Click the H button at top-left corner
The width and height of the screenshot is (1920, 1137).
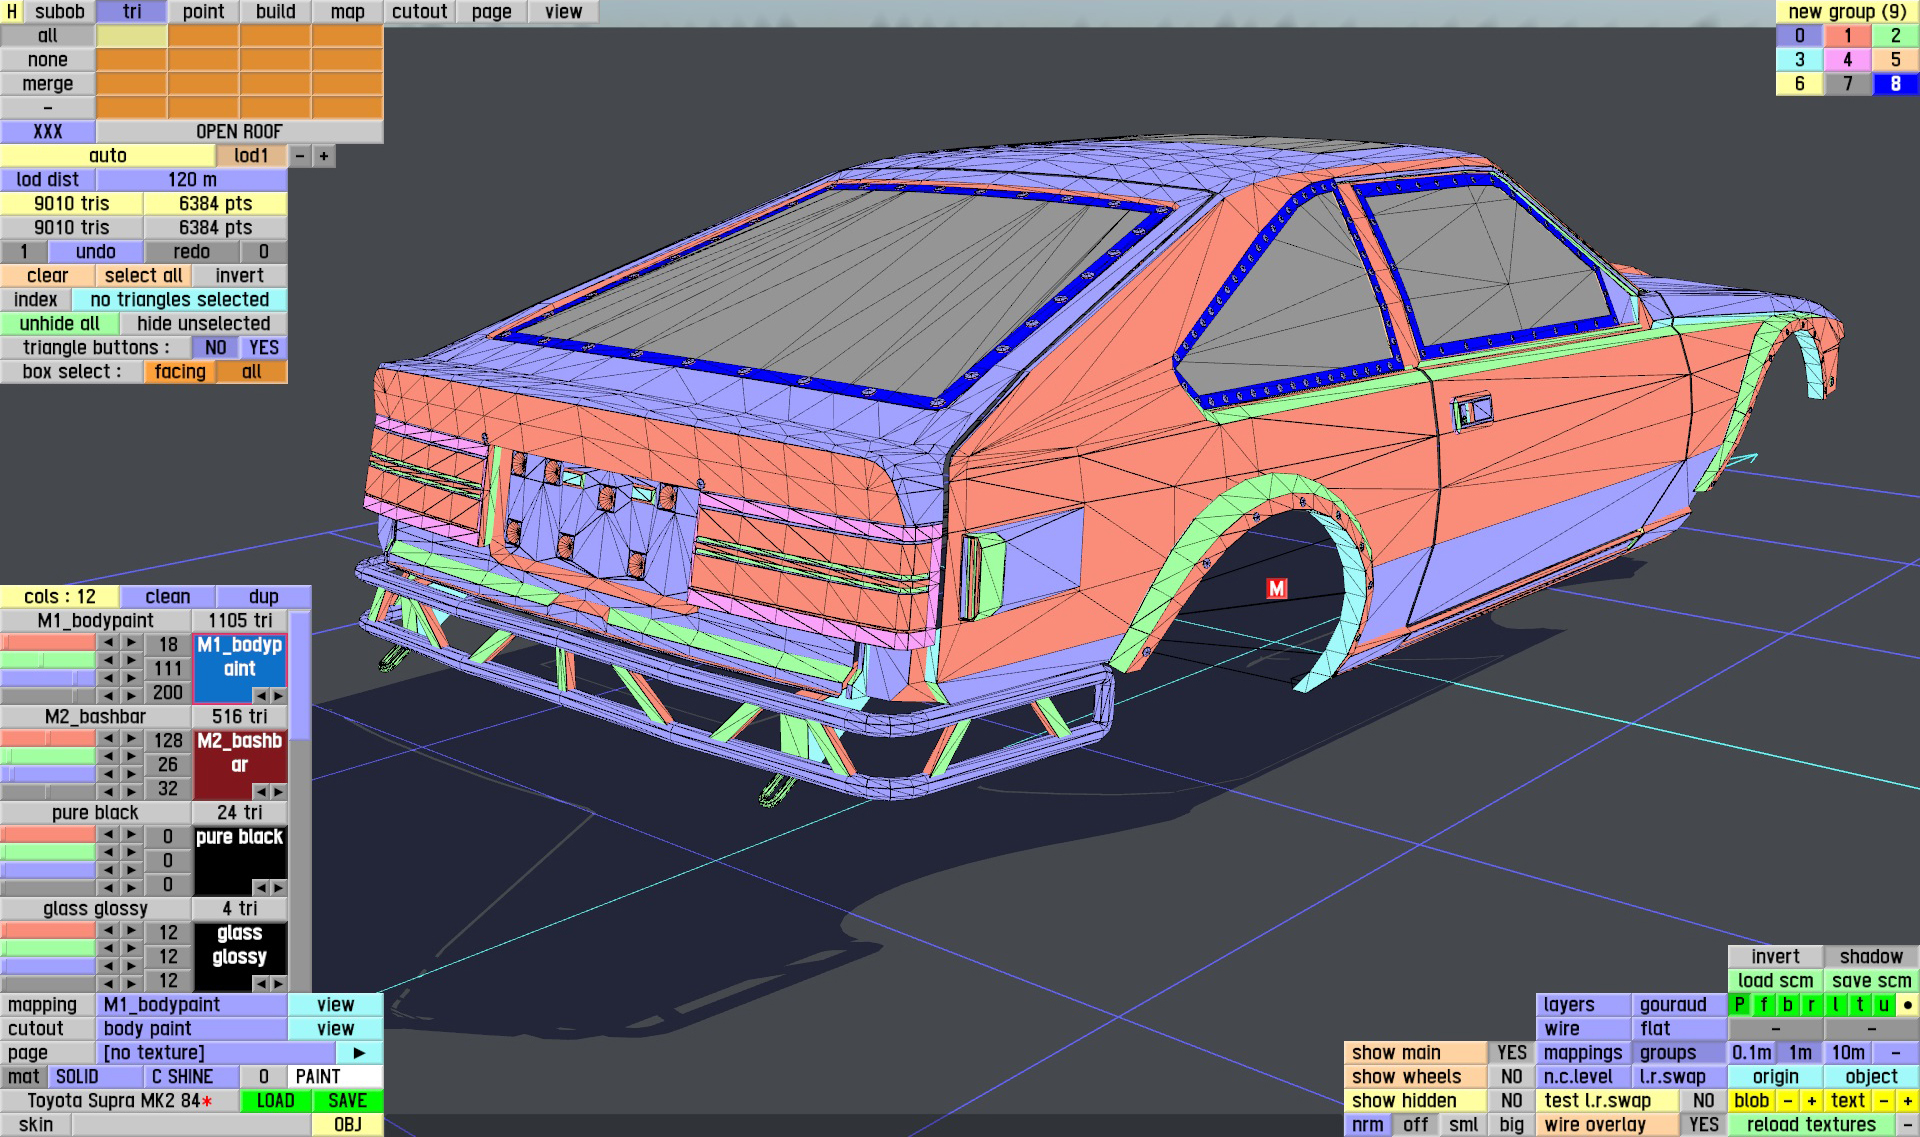pyautogui.click(x=12, y=12)
